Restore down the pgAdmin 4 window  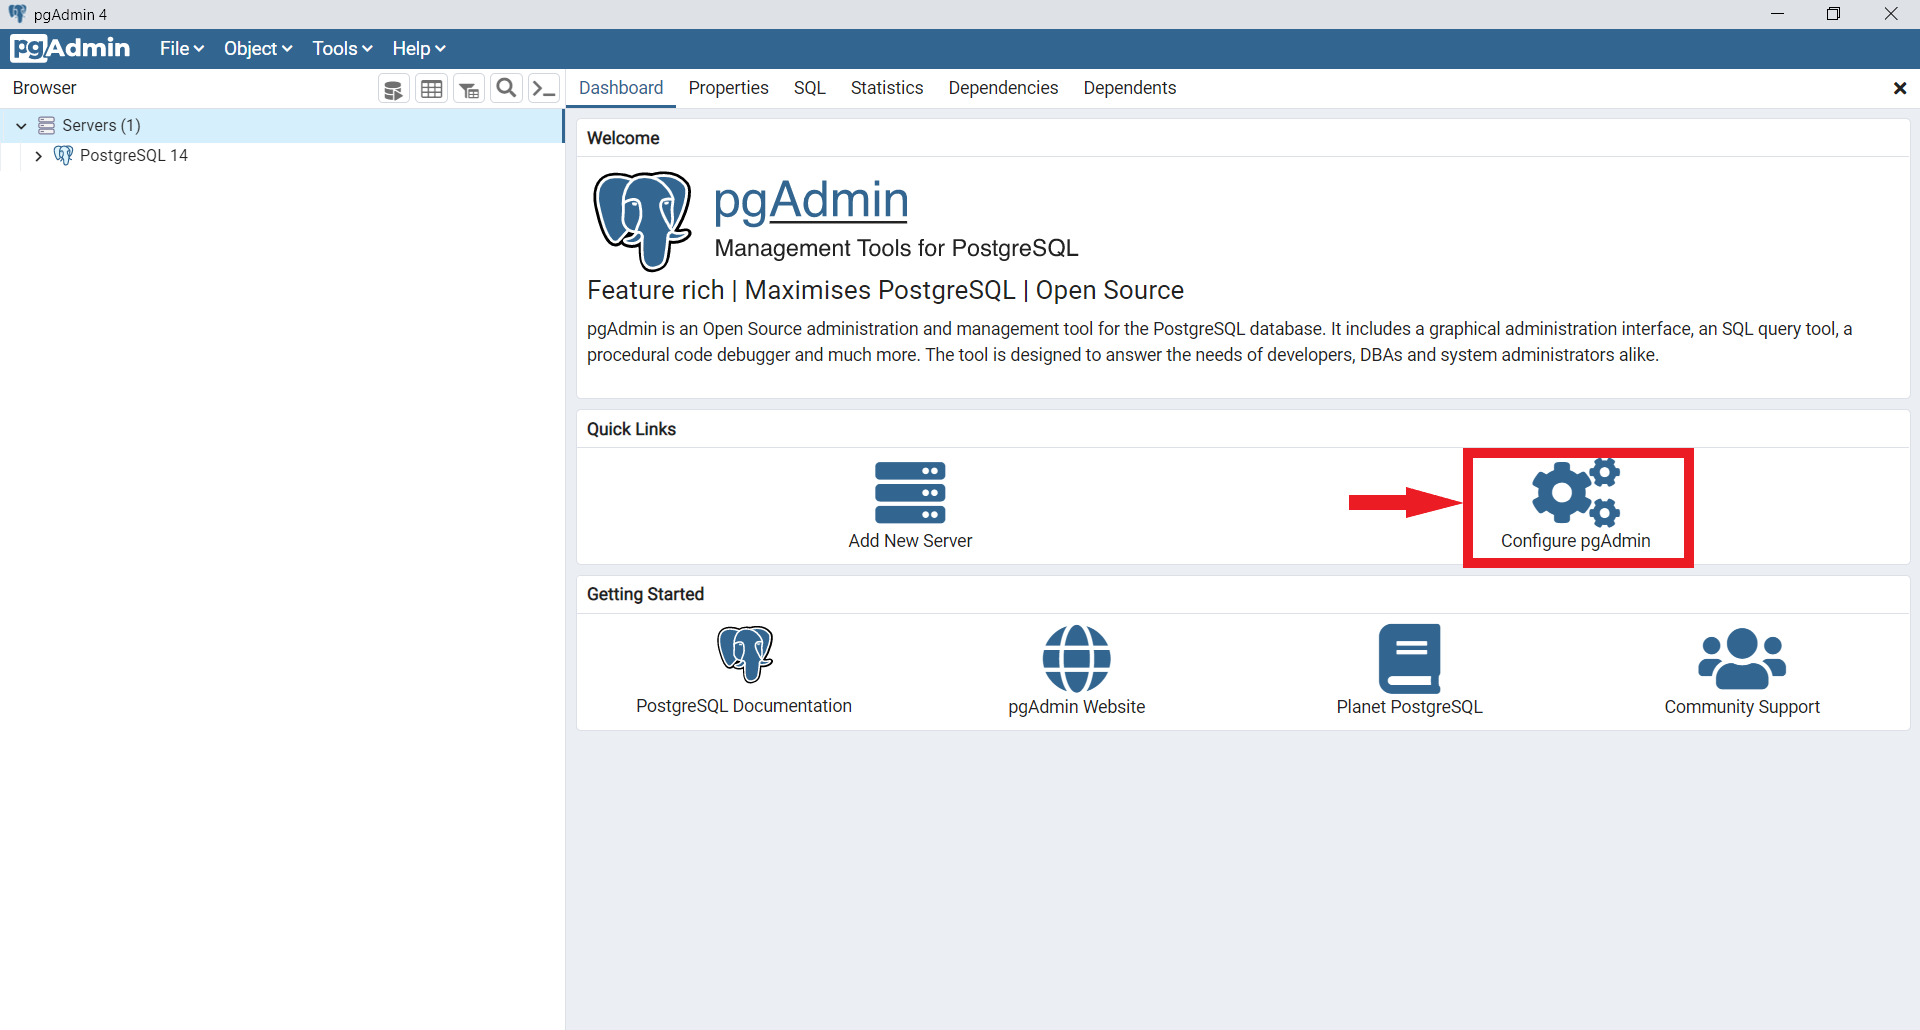click(x=1833, y=14)
